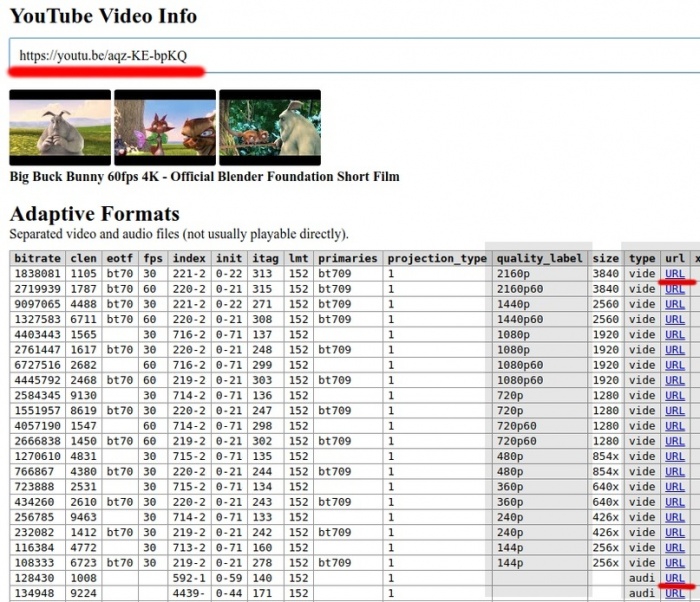
Task: Open URL link for itag 243 row
Action: [675, 502]
